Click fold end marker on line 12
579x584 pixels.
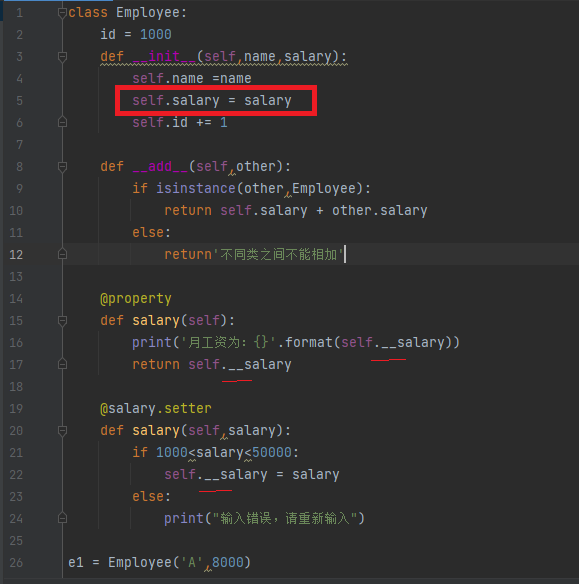click(62, 254)
